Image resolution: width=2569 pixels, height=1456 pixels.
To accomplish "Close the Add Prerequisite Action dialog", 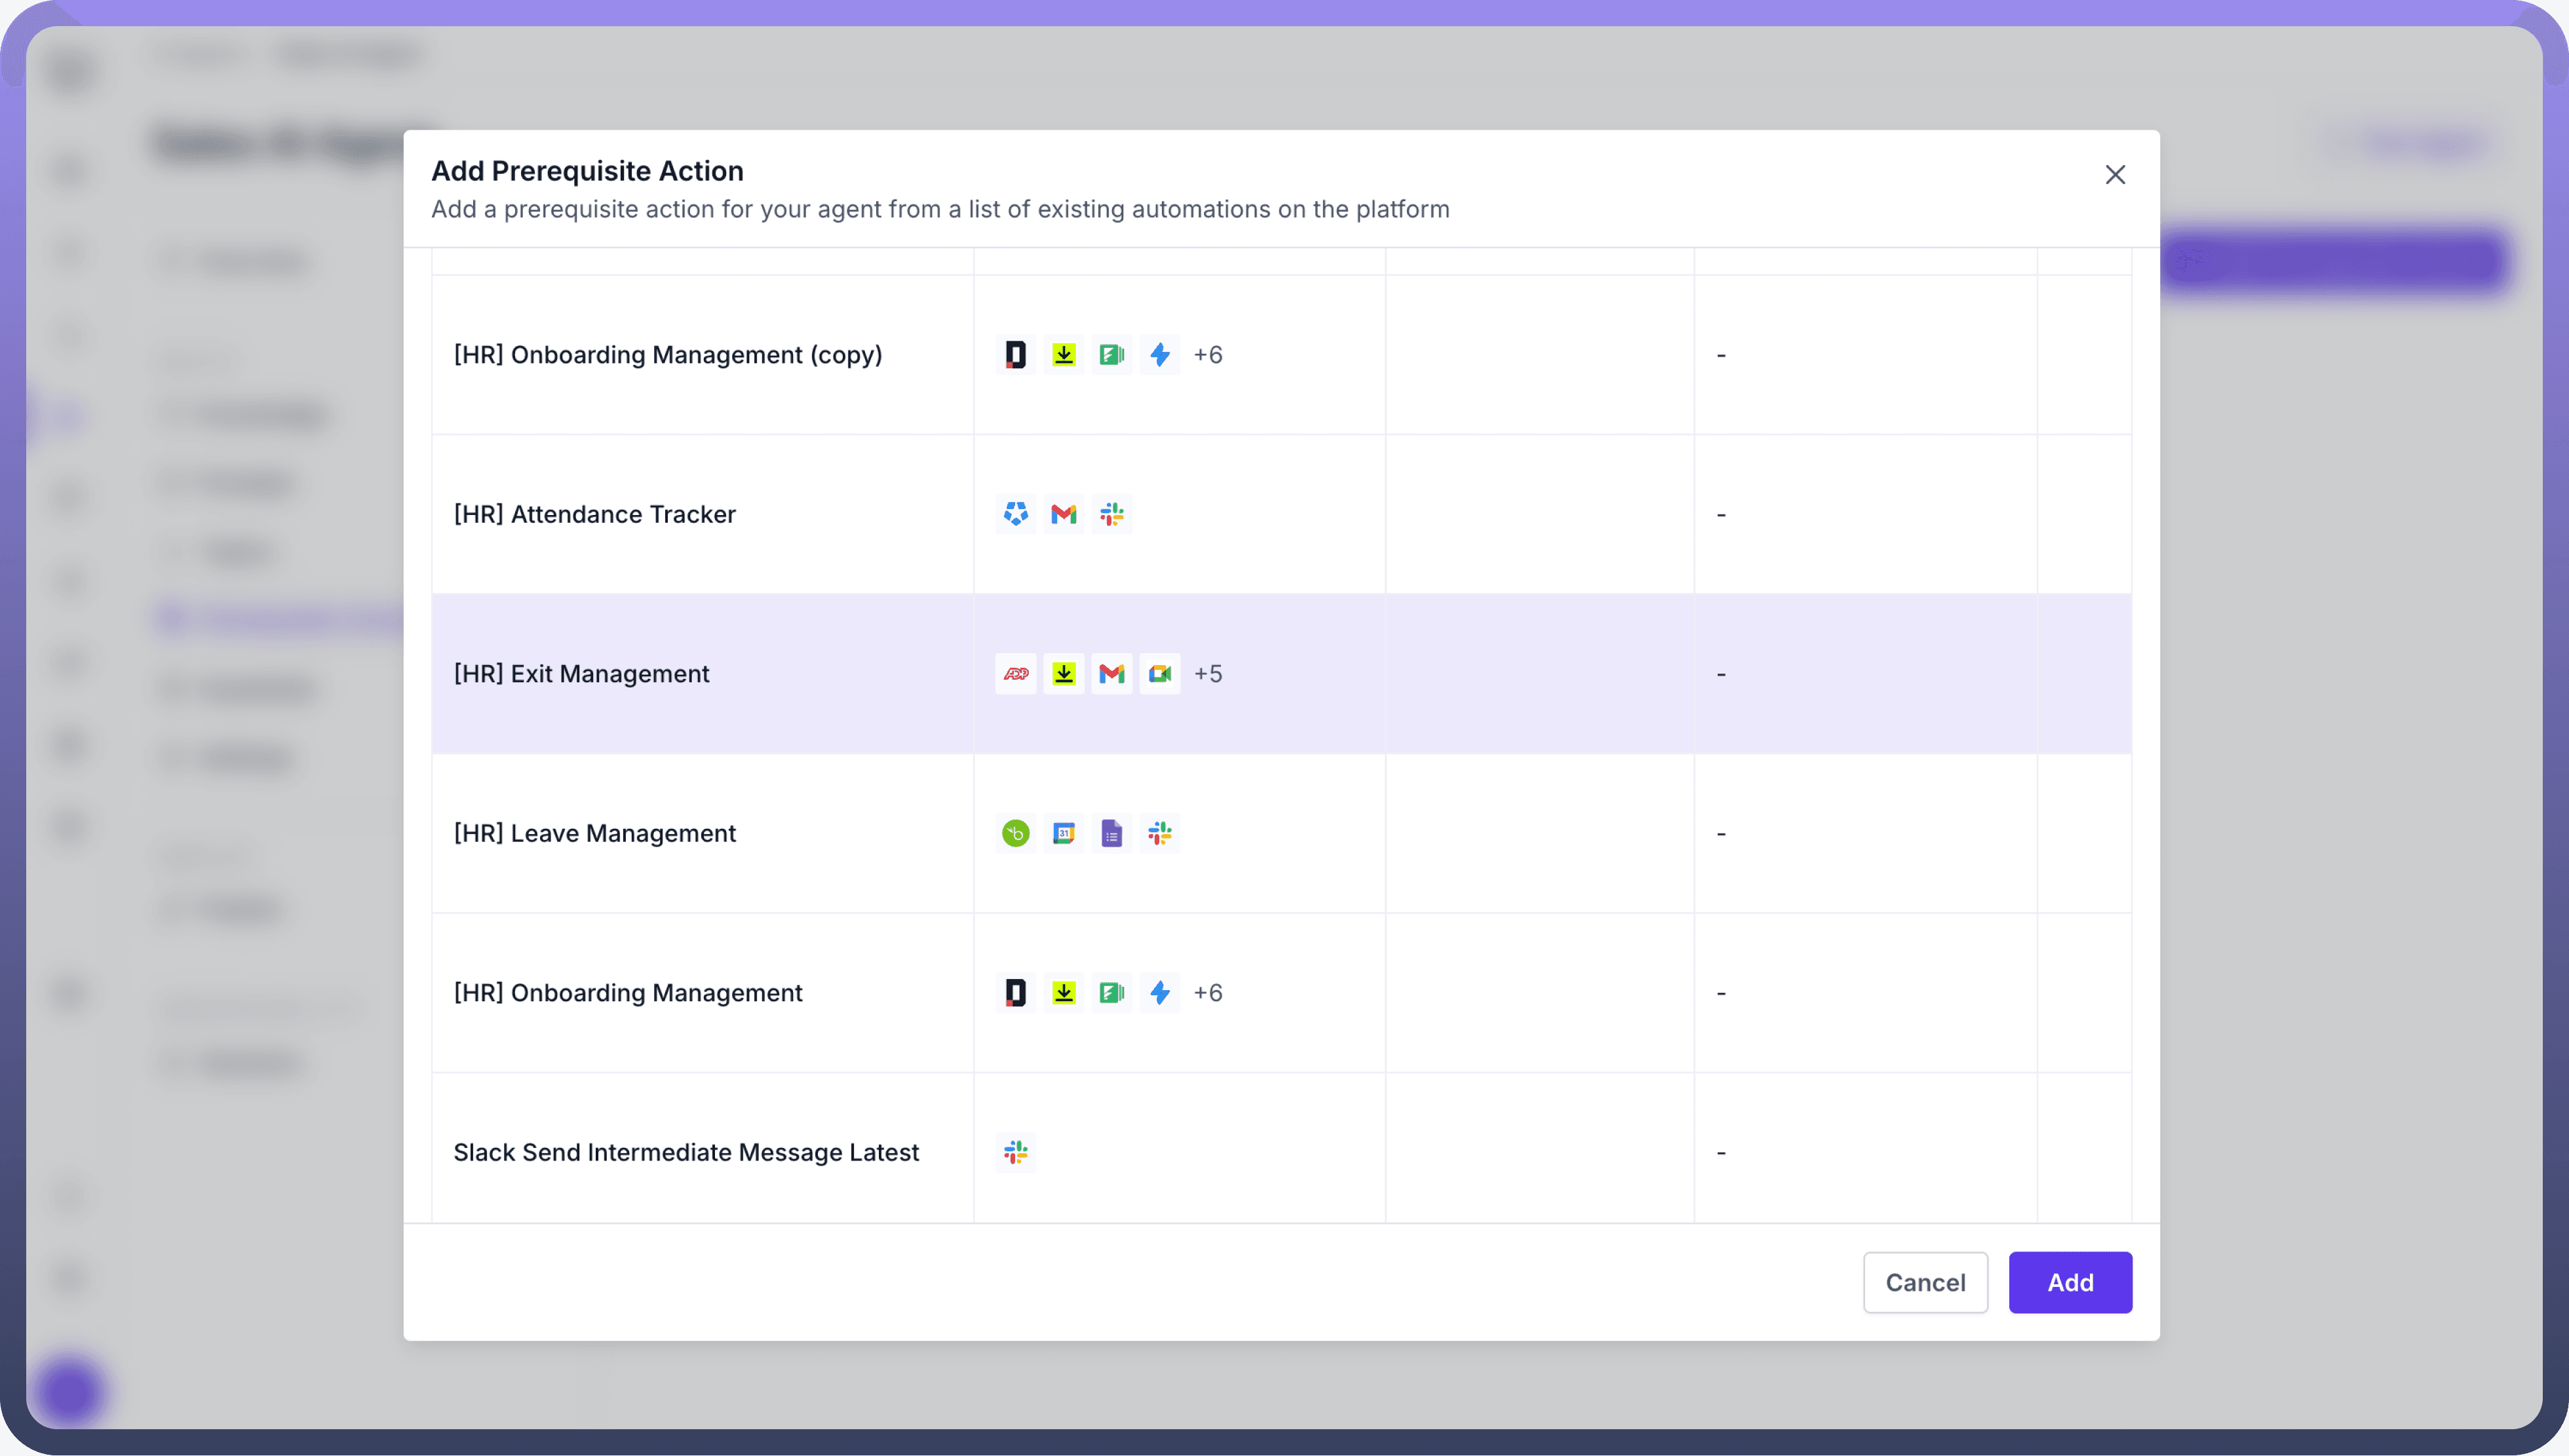I will tap(2114, 175).
